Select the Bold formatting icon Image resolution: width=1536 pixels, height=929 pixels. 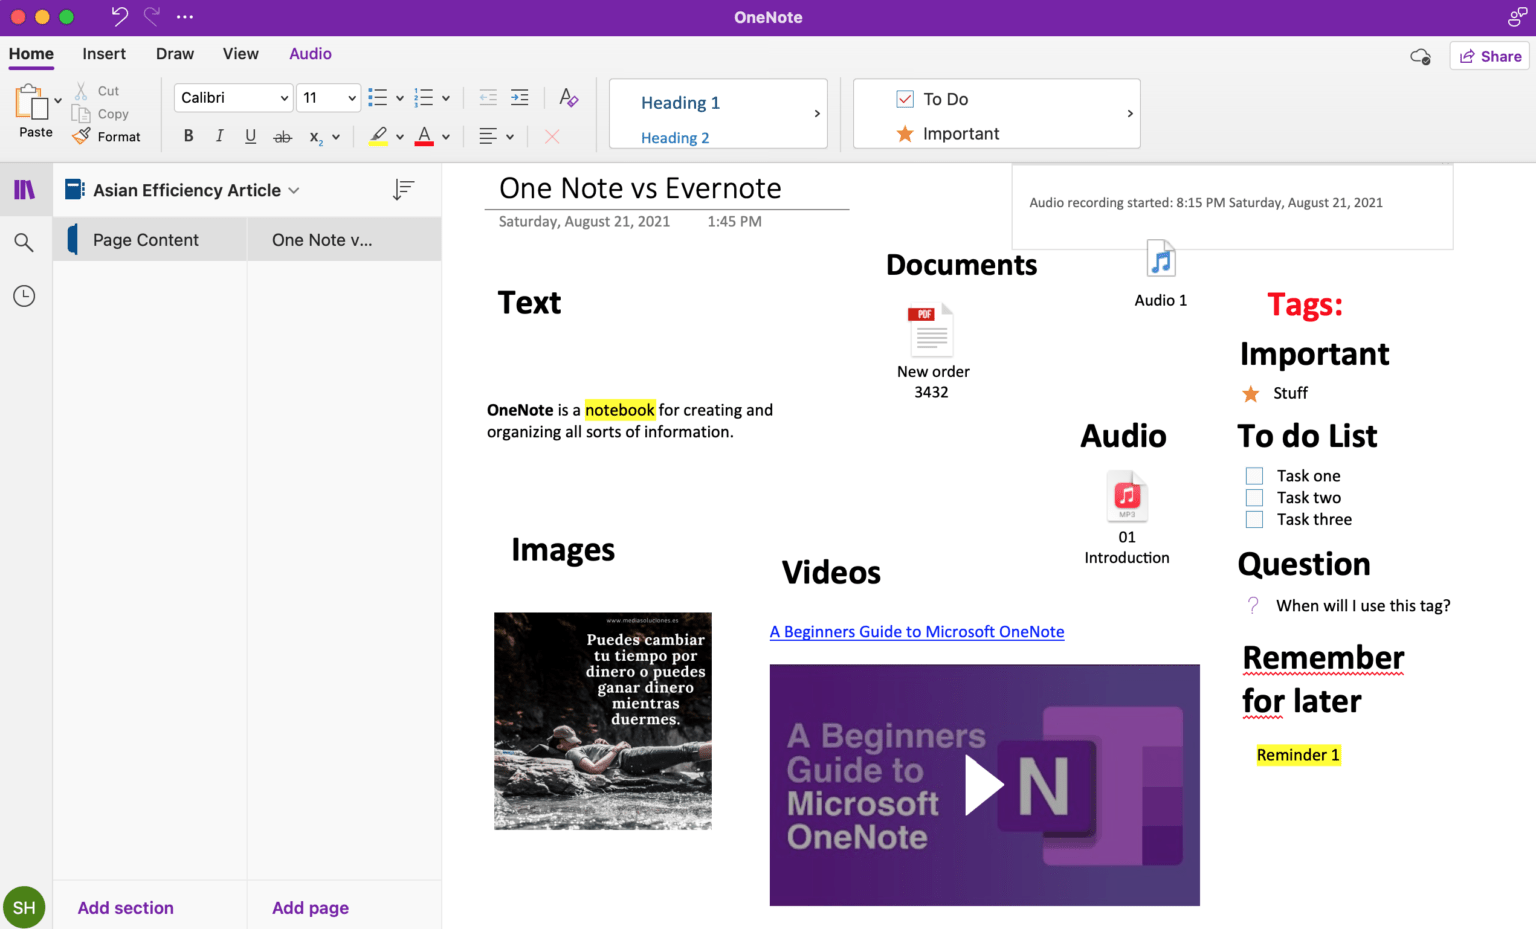pyautogui.click(x=188, y=136)
